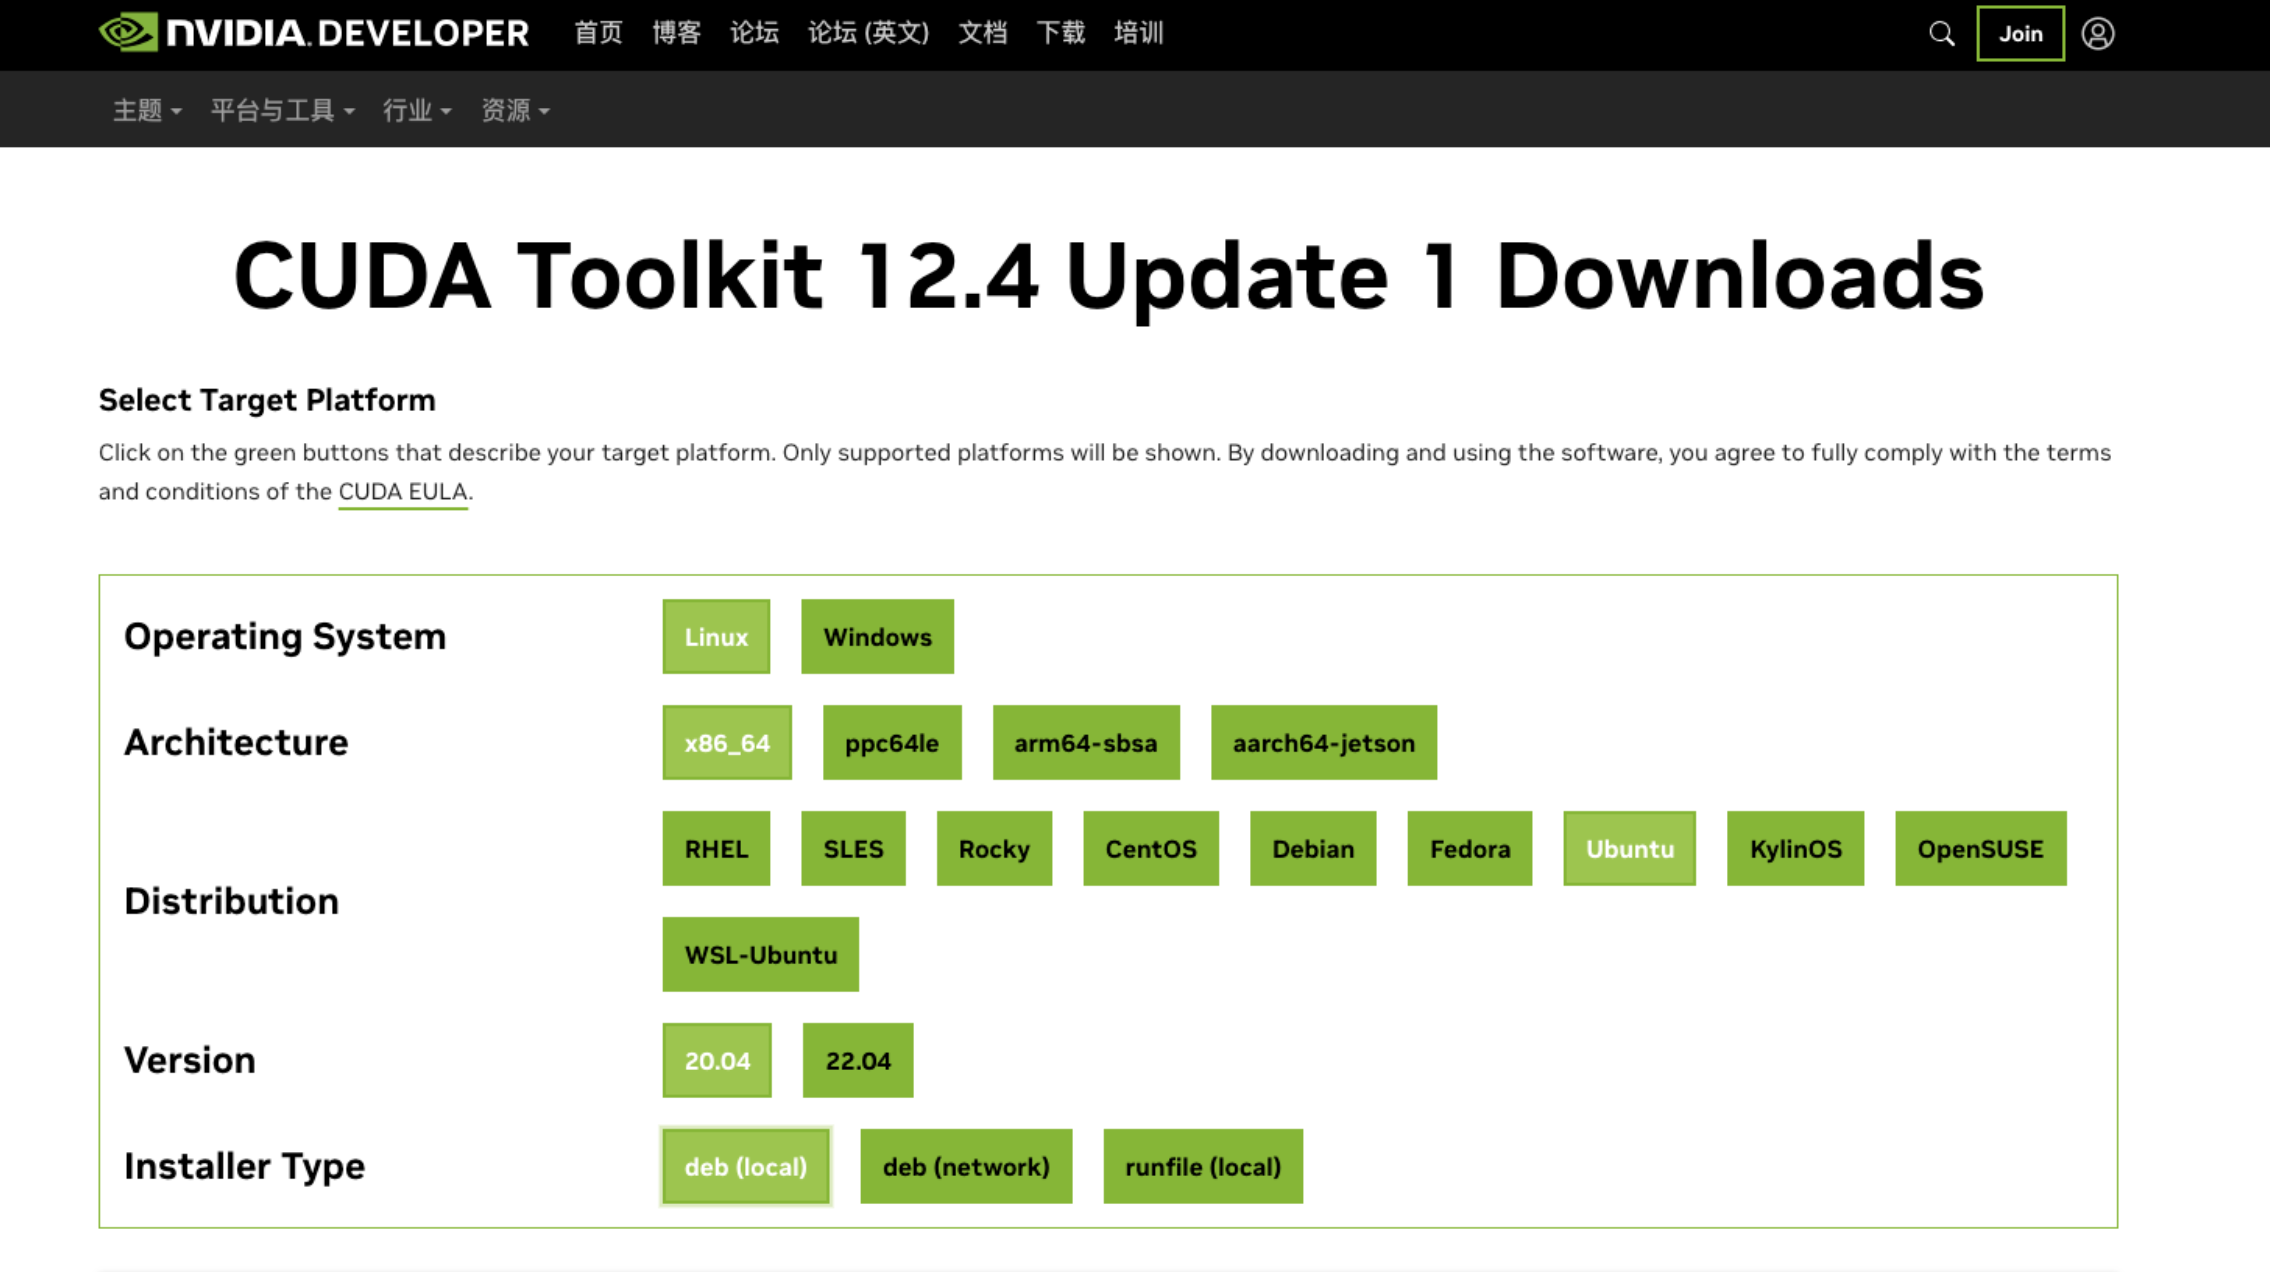Select x86_64 architecture
The image size is (2270, 1272).
(x=727, y=743)
